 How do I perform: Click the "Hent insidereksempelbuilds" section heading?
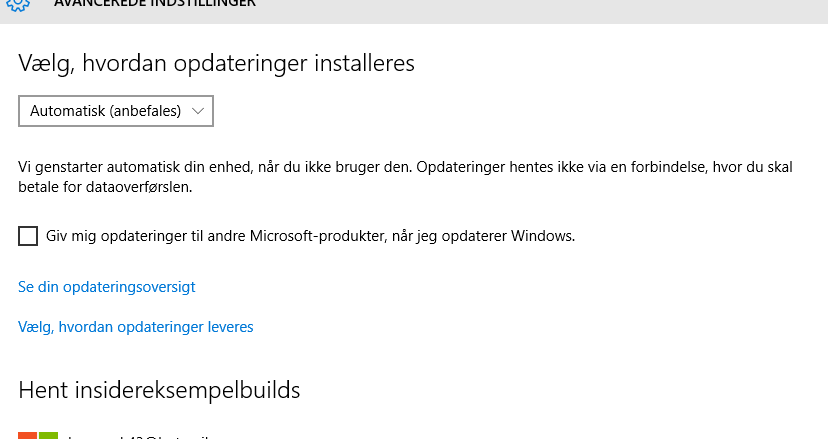tap(159, 390)
